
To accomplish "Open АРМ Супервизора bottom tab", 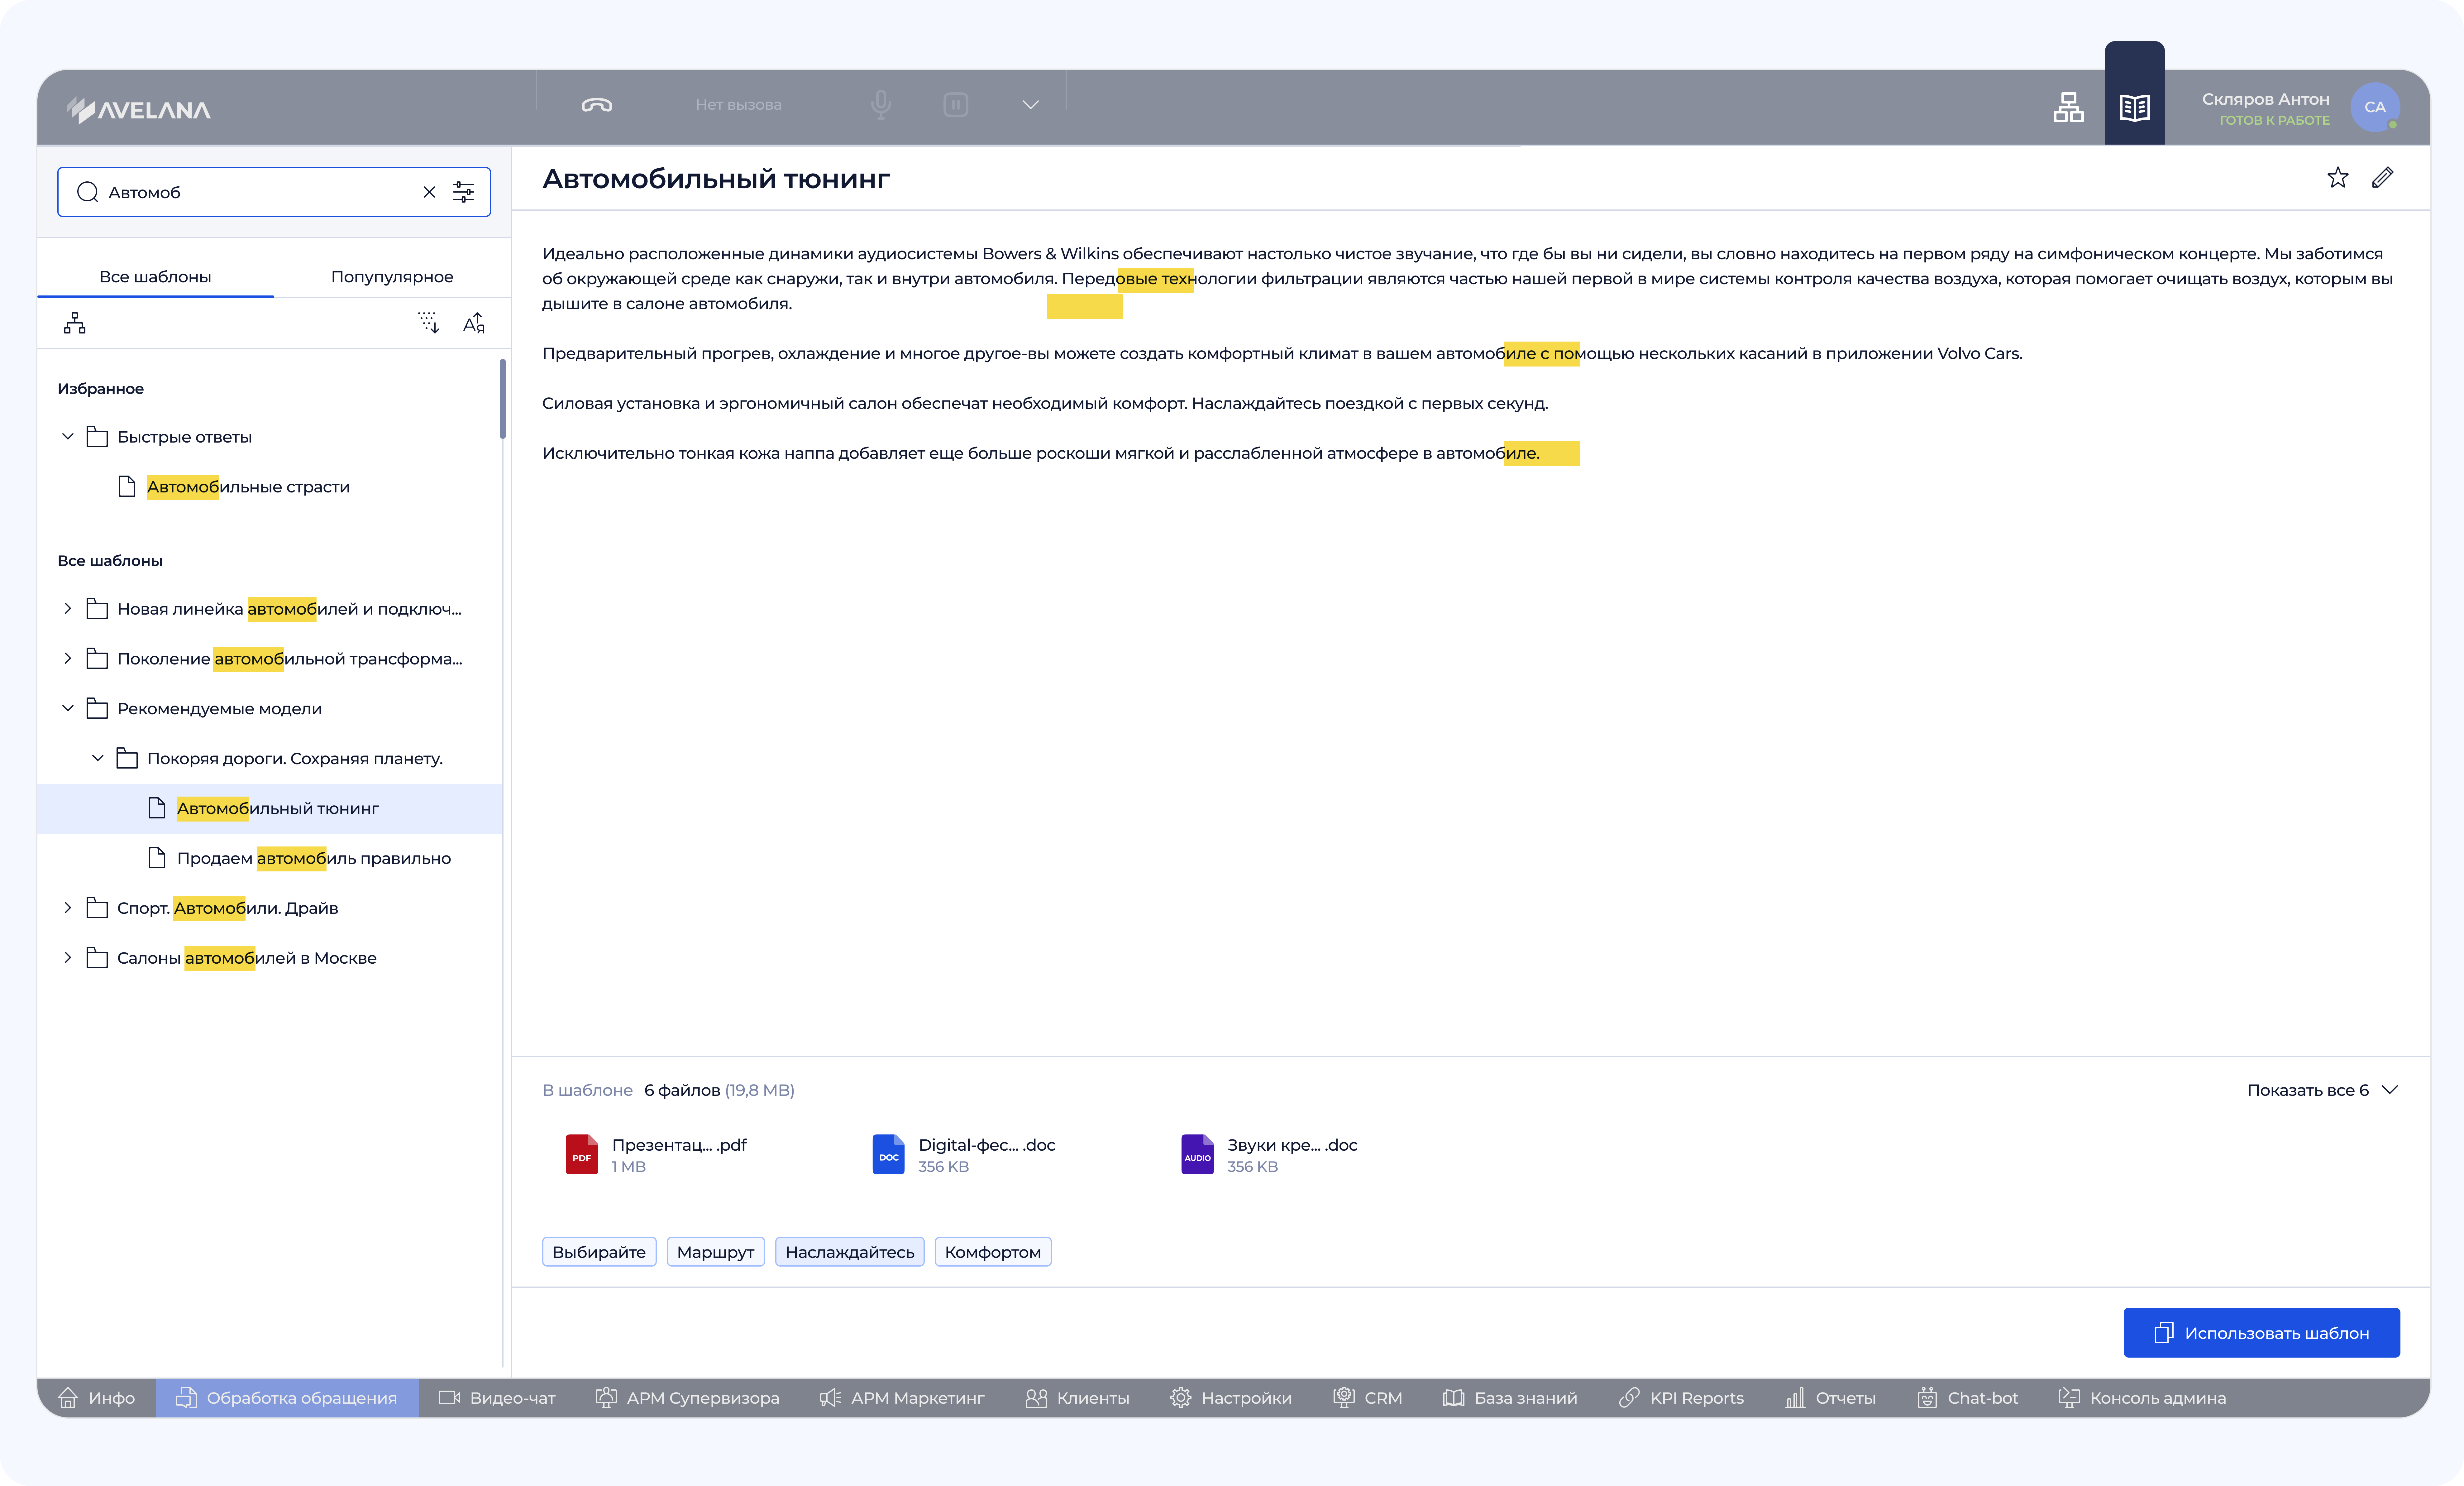I will tap(687, 1398).
